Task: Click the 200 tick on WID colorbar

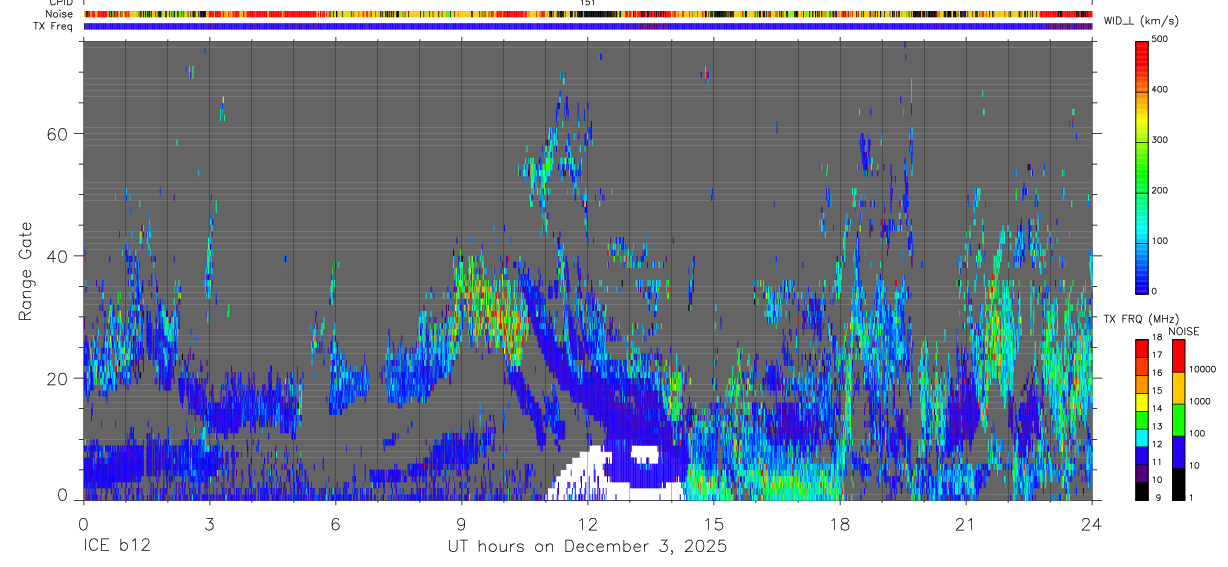Action: tap(1161, 190)
